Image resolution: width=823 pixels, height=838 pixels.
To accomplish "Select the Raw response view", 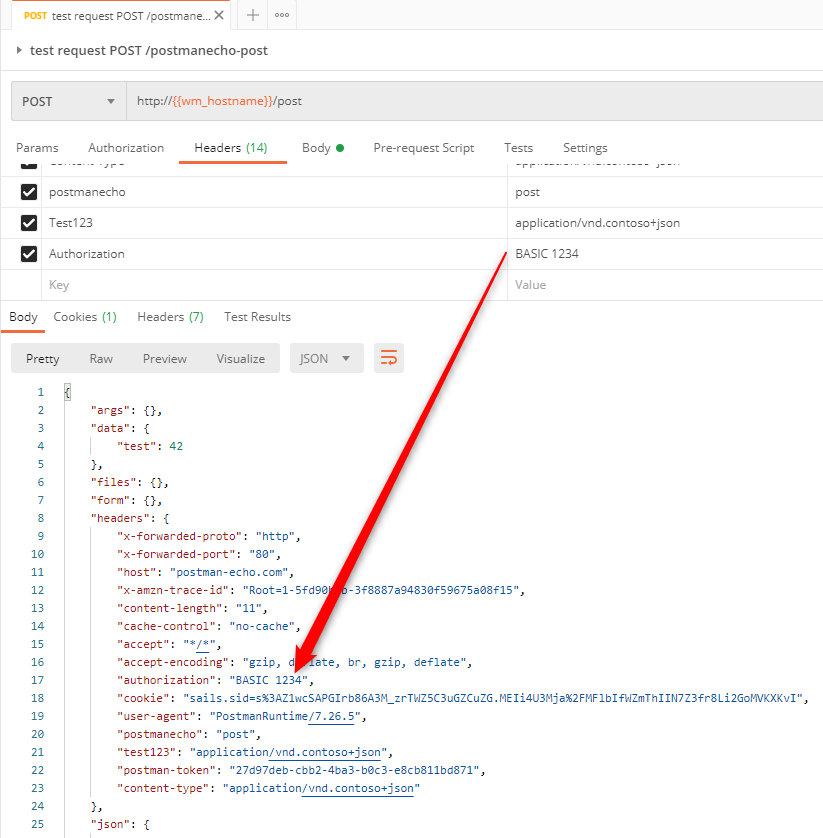I will (x=101, y=359).
